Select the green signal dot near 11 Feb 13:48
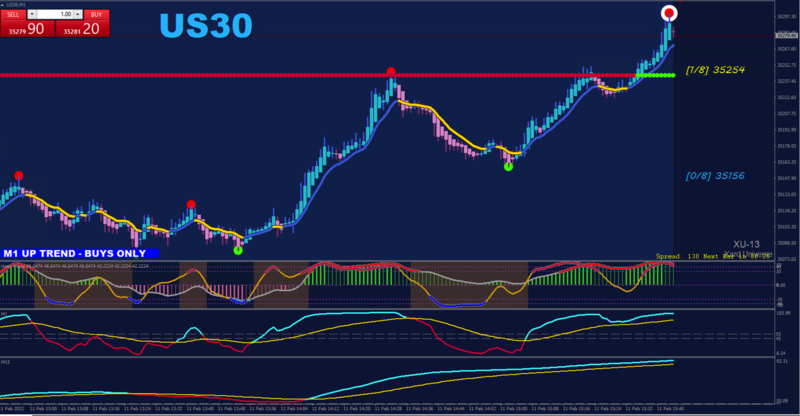Screen dimensions: 800x416 click(238, 251)
